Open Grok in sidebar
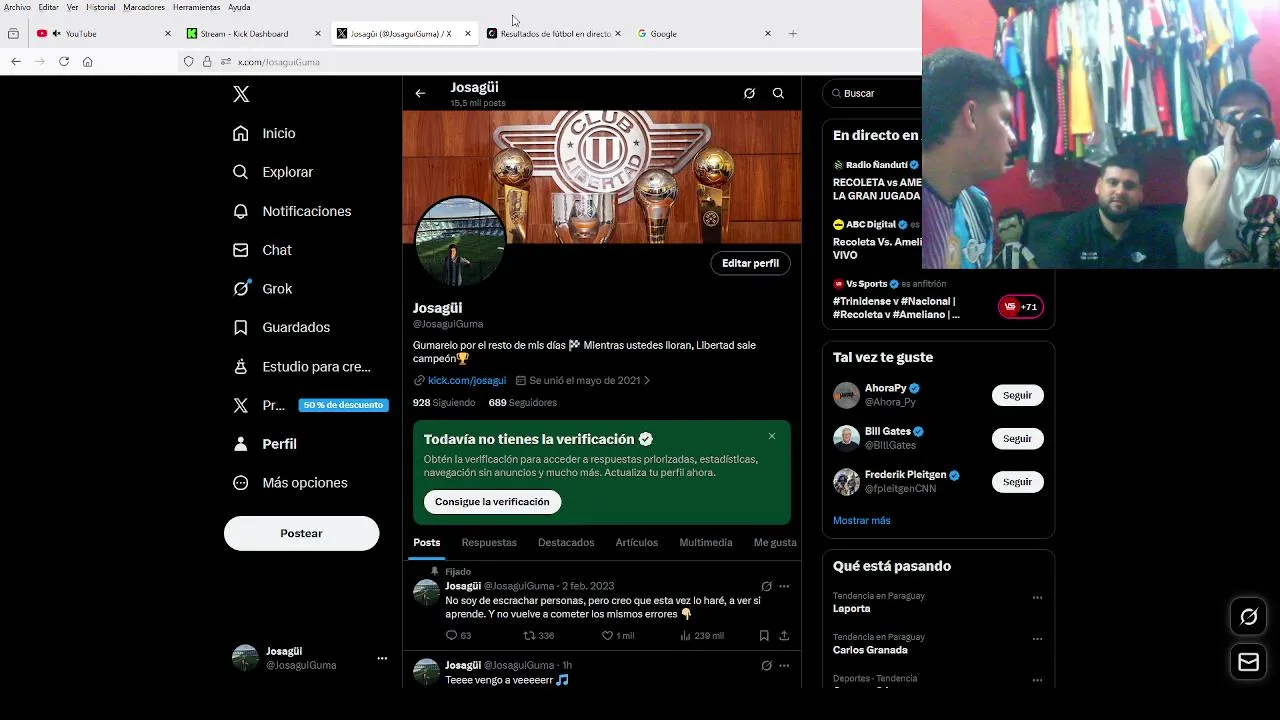 coord(263,289)
